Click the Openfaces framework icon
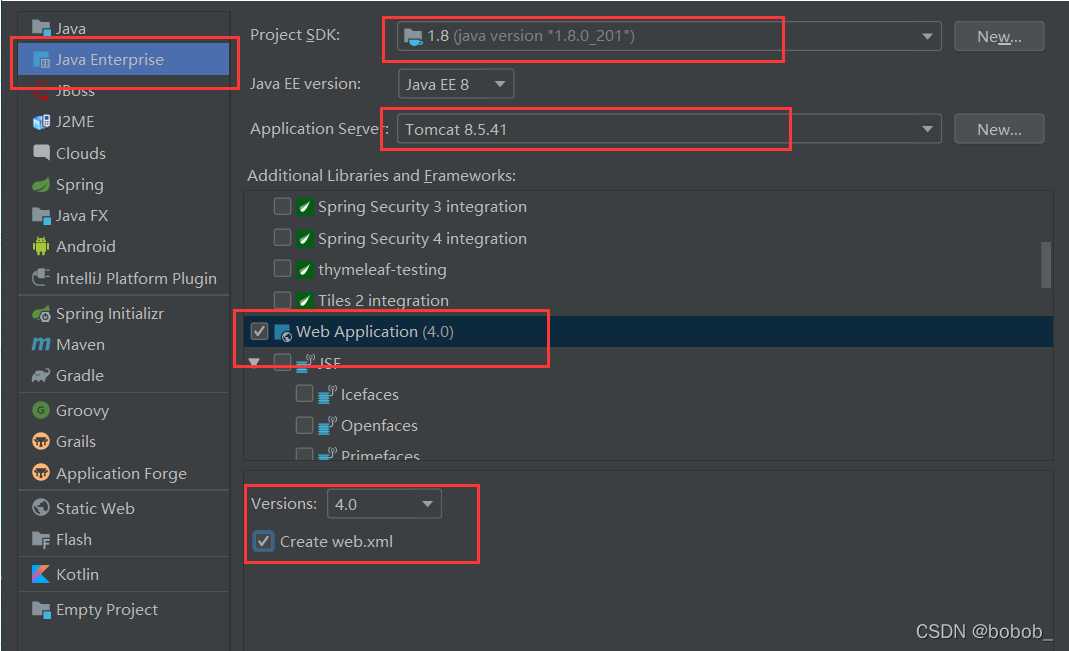1069x651 pixels. [x=327, y=425]
